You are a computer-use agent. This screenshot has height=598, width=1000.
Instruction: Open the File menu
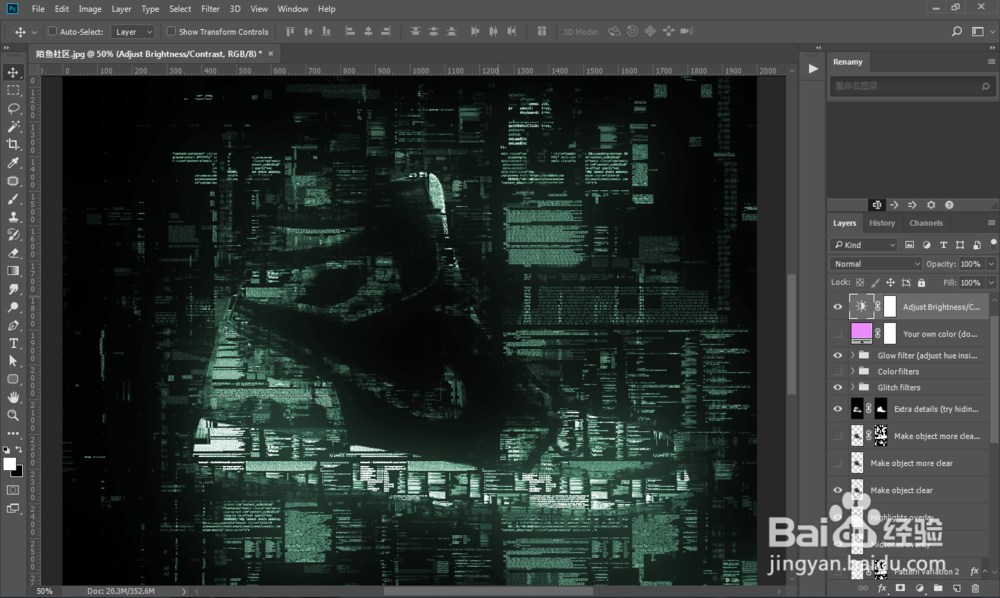(x=38, y=9)
